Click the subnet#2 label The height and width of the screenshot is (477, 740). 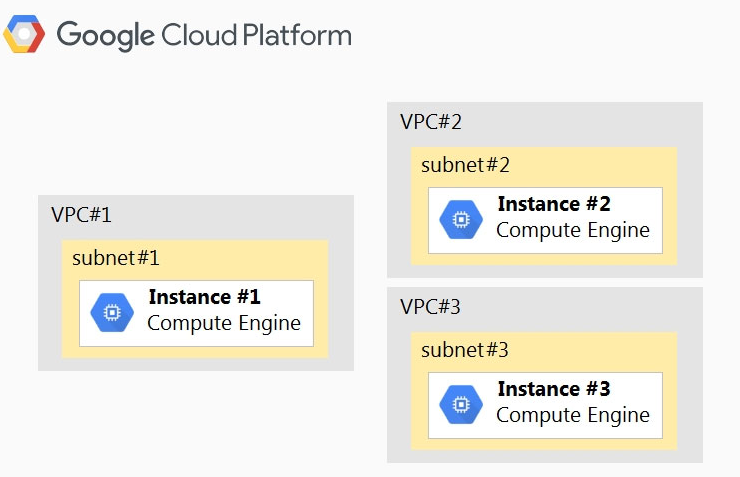click(465, 165)
